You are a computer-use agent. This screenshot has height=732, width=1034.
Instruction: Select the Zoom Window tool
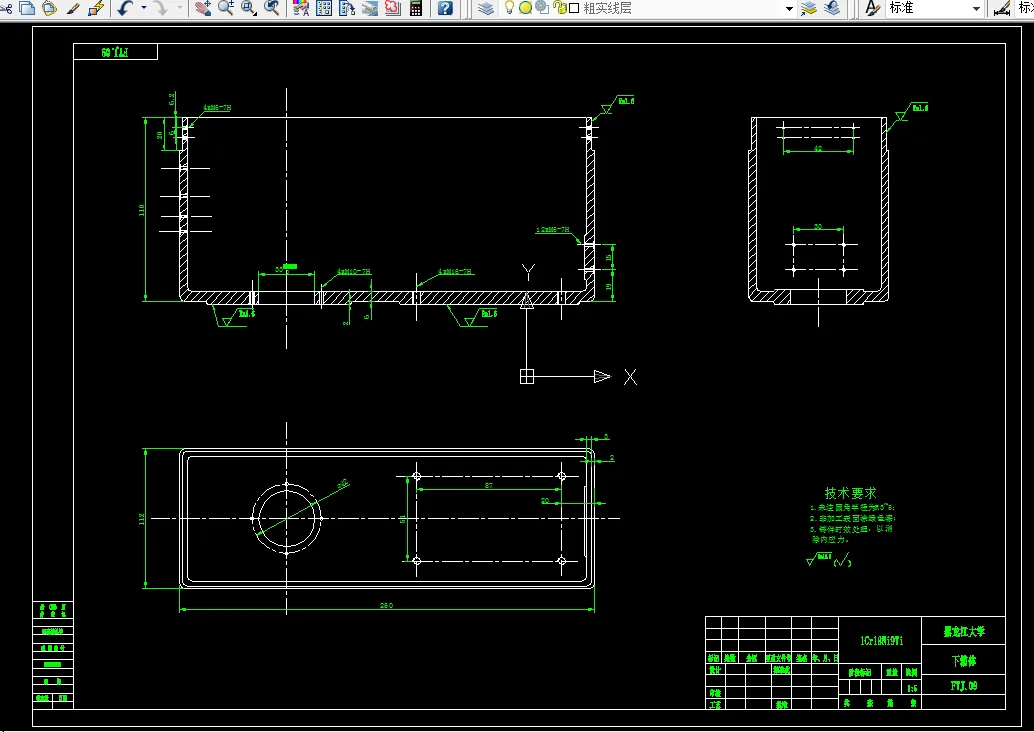[x=249, y=8]
